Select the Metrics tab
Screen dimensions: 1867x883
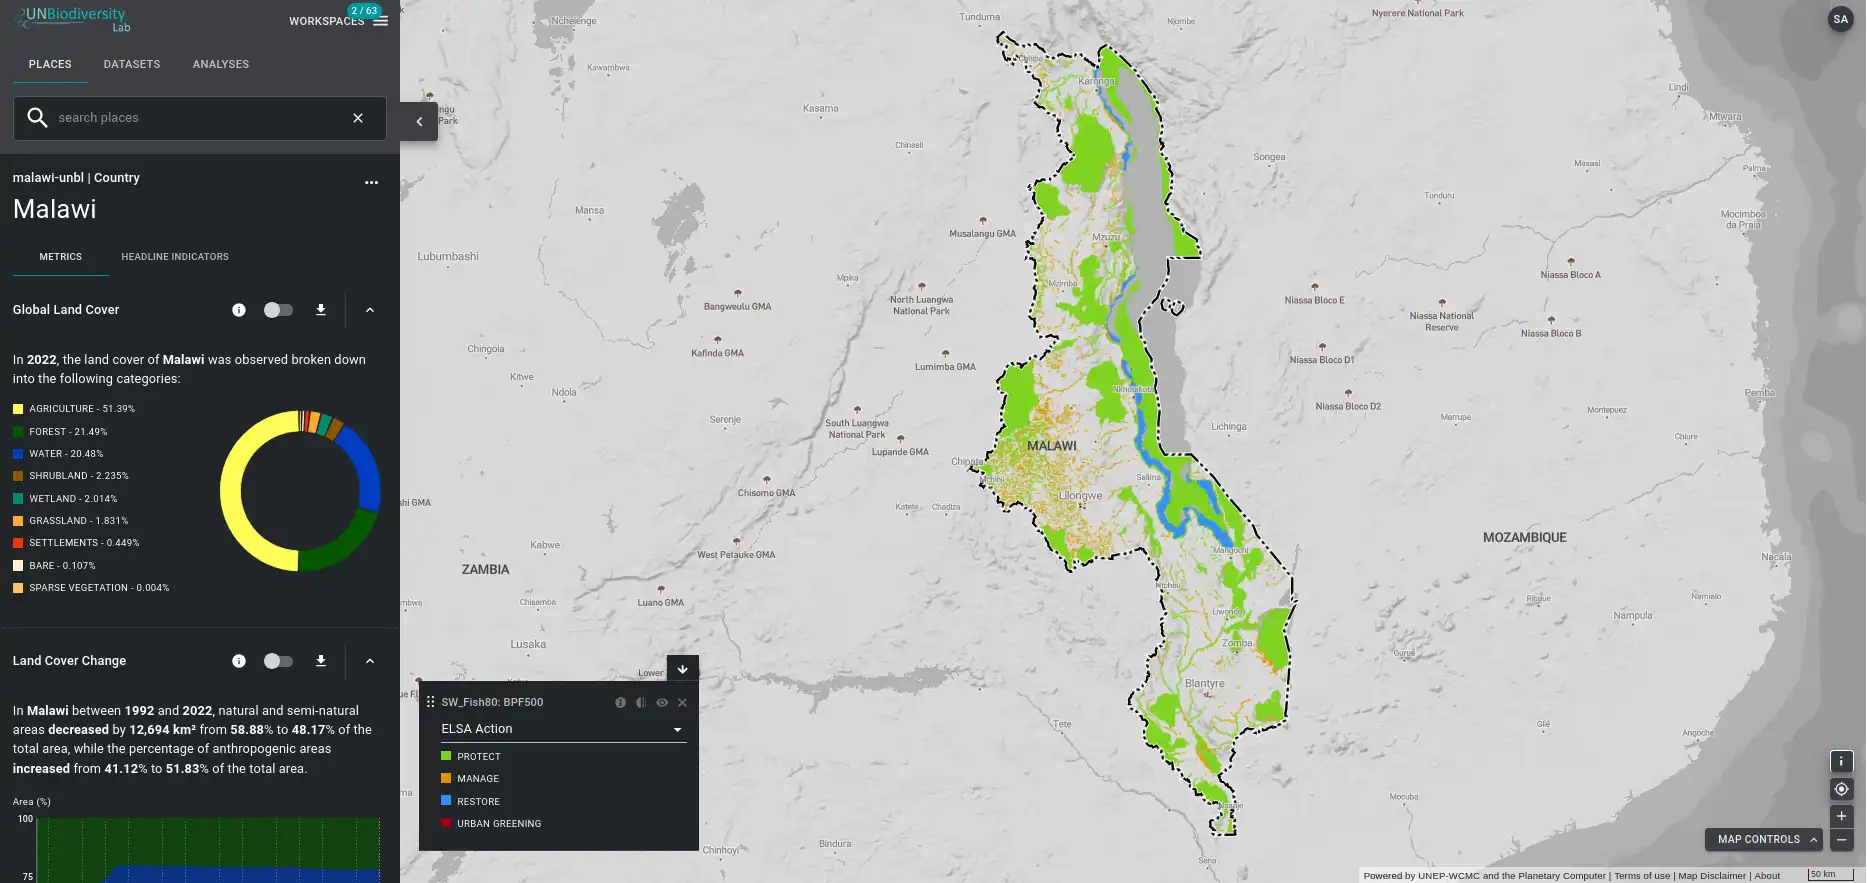(x=61, y=257)
